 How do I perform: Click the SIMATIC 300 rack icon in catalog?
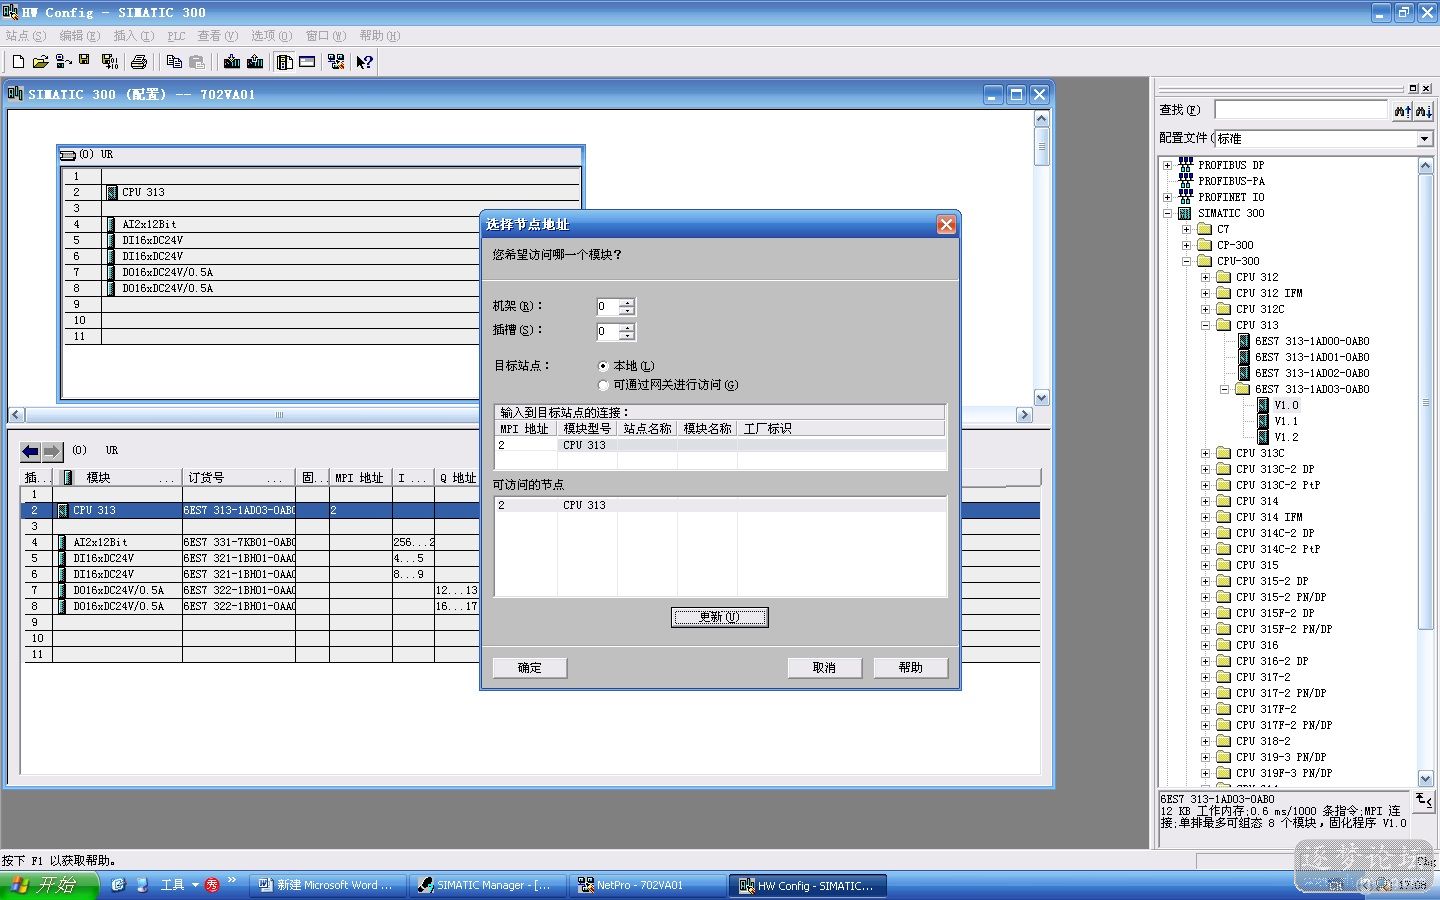click(1185, 213)
